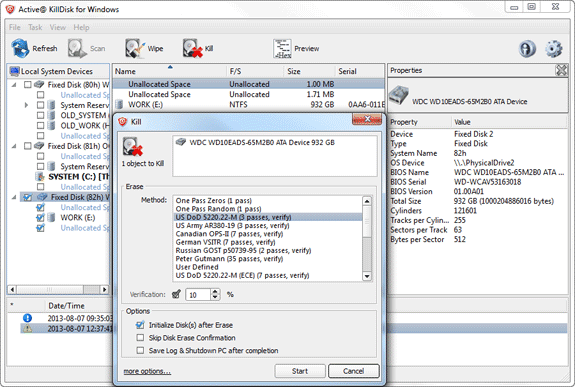Open the more options... link
Viewport: 575px width, 387px height.
pos(147,371)
